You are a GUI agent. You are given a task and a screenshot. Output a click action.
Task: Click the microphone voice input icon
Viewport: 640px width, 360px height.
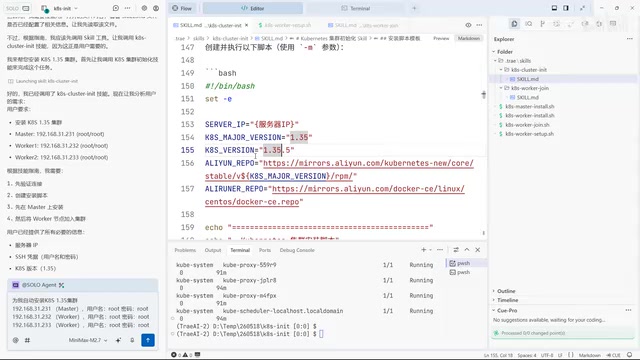point(132,340)
